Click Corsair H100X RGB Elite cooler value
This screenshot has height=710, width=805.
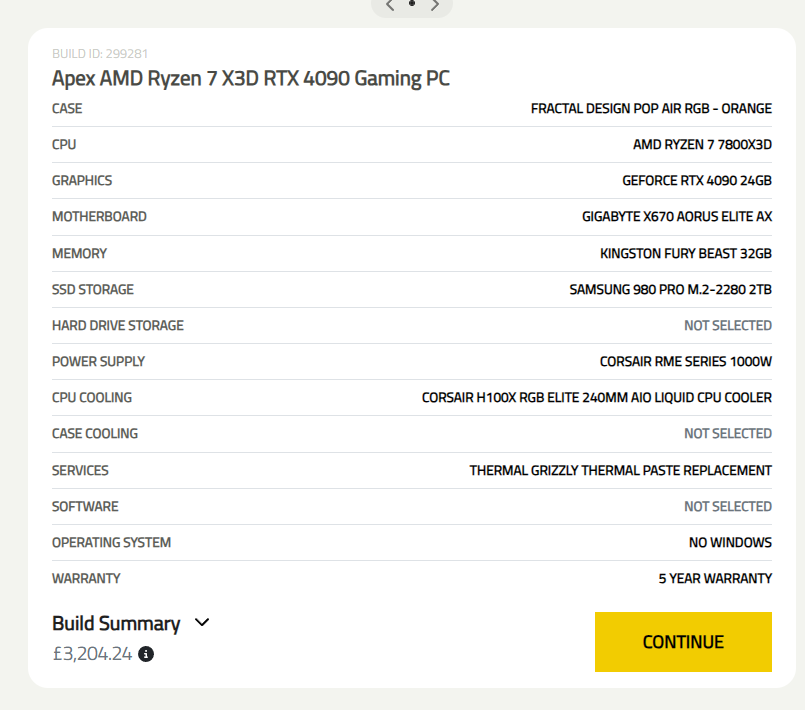tap(597, 397)
